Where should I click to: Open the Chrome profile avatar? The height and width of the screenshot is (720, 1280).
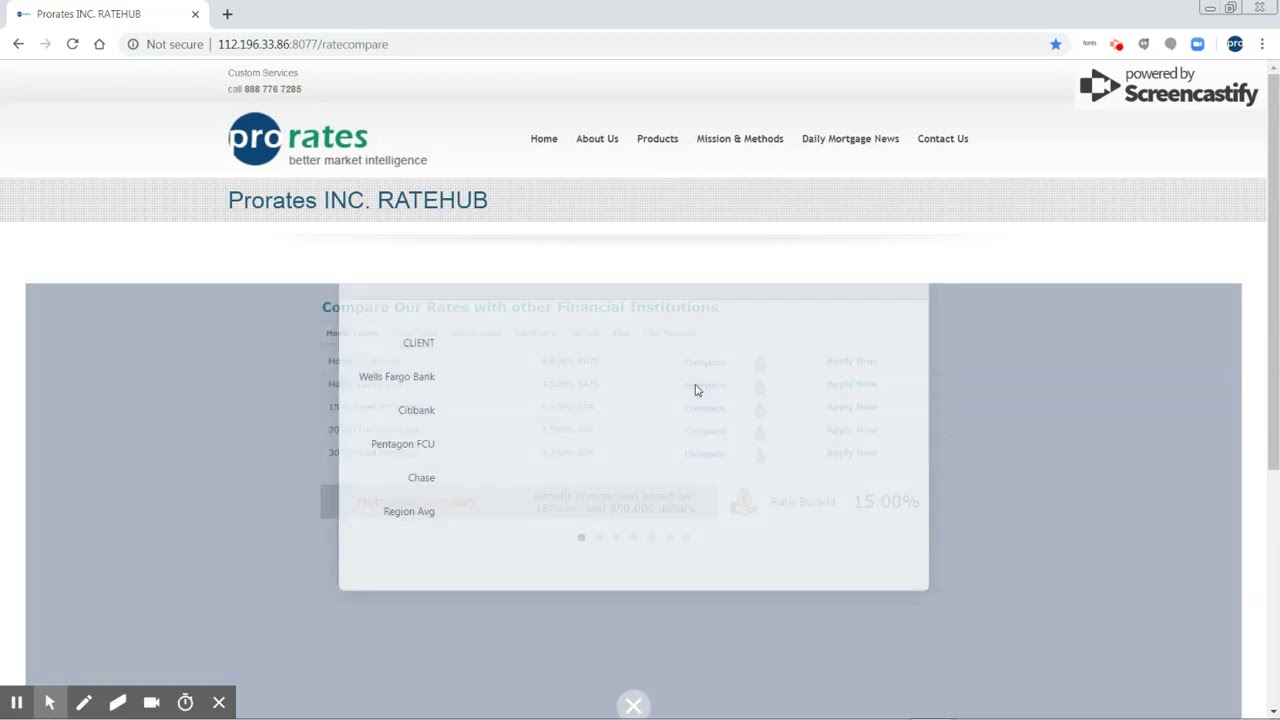[x=1235, y=44]
